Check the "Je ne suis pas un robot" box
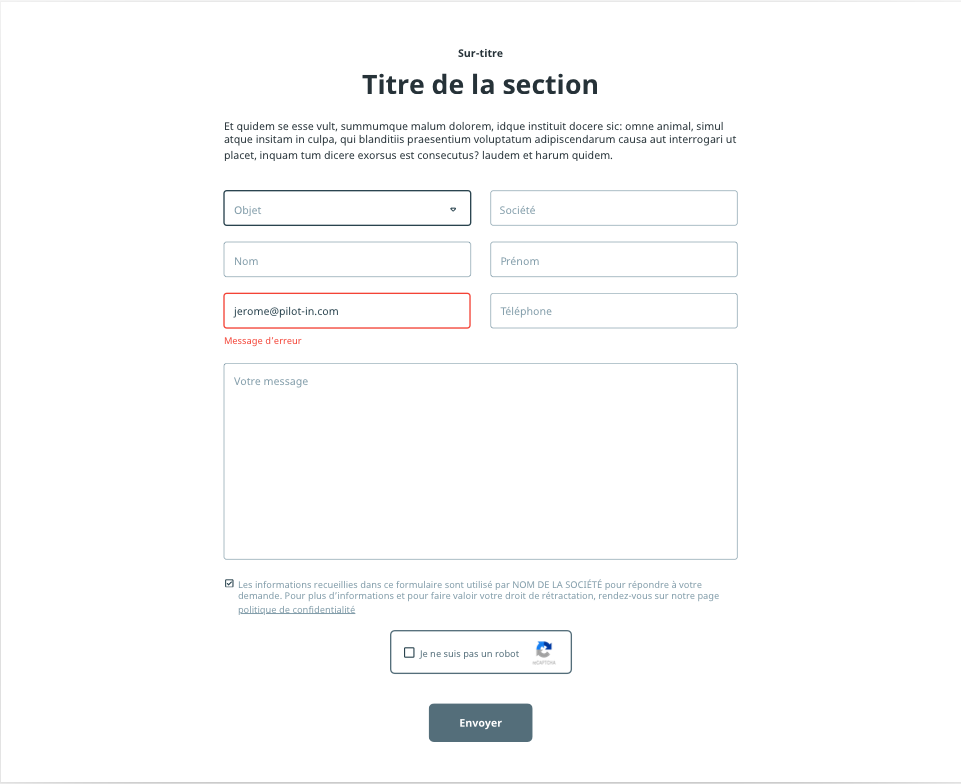This screenshot has height=784, width=961. pyautogui.click(x=409, y=653)
